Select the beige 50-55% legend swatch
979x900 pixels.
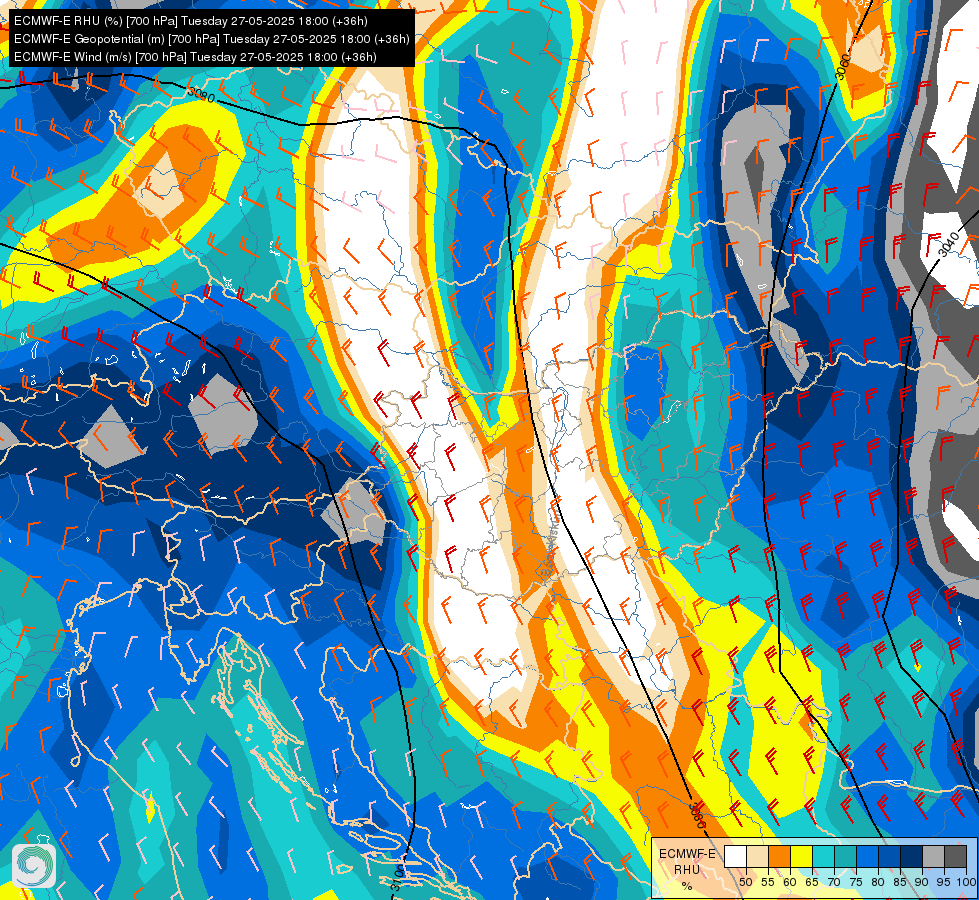(757, 856)
